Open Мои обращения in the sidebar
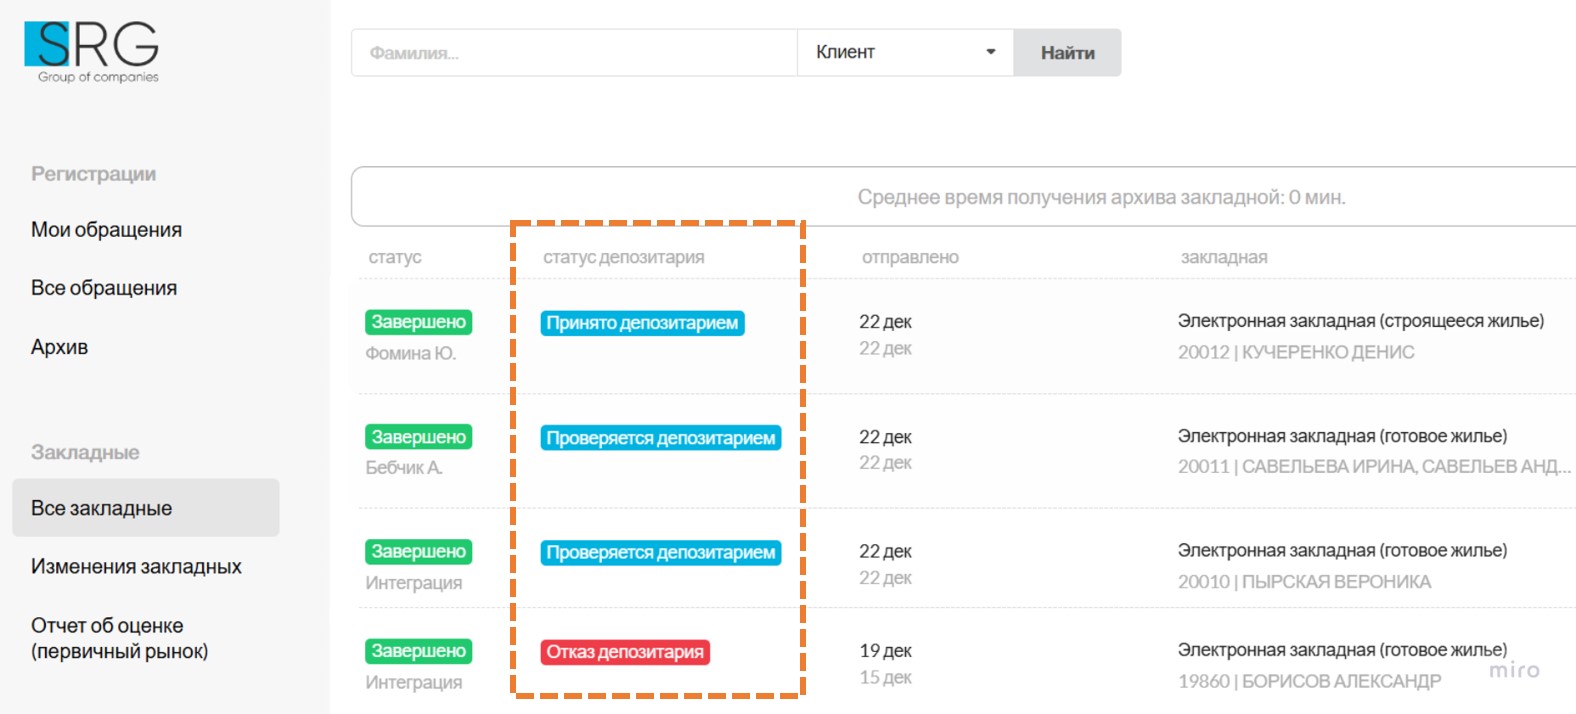The width and height of the screenshot is (1576, 714). point(106,230)
